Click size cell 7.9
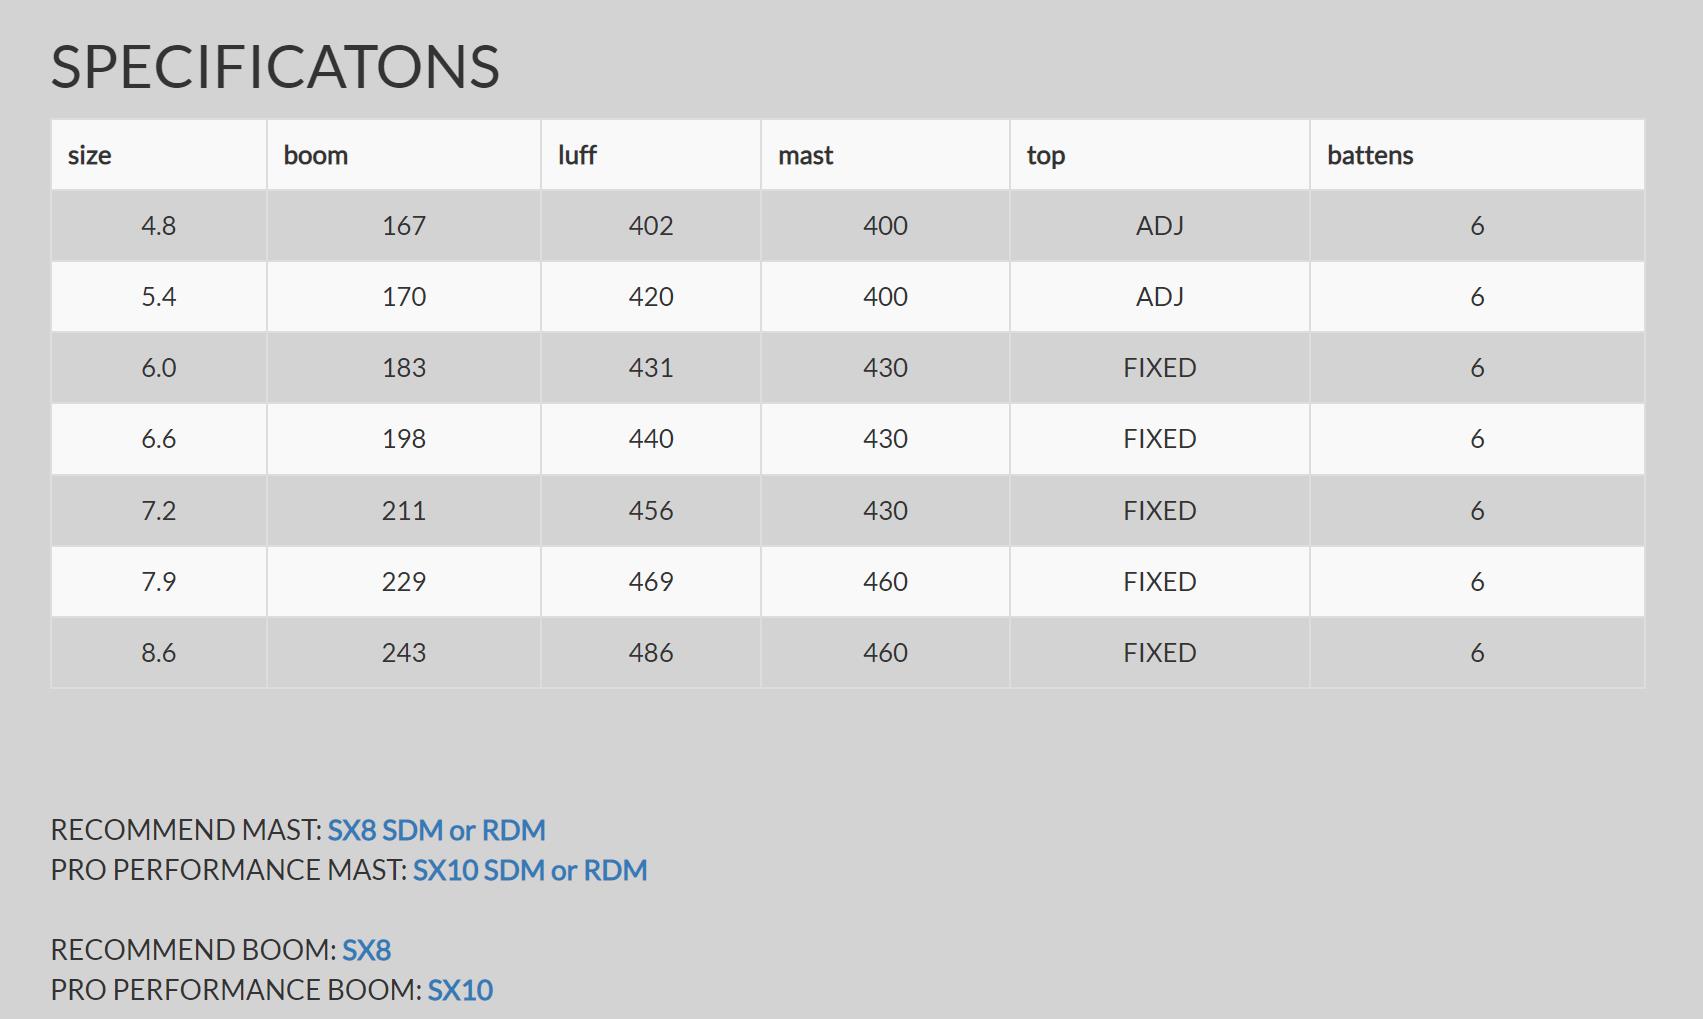The height and width of the screenshot is (1019, 1703). 159,582
